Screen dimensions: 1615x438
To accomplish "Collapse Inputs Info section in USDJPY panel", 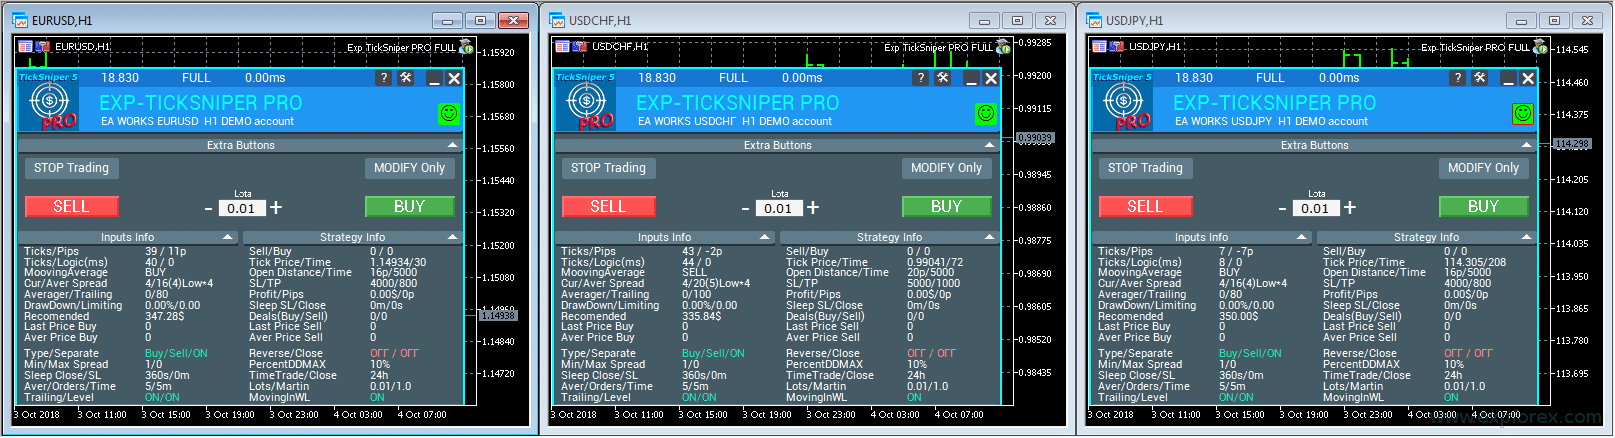I will tap(1302, 237).
